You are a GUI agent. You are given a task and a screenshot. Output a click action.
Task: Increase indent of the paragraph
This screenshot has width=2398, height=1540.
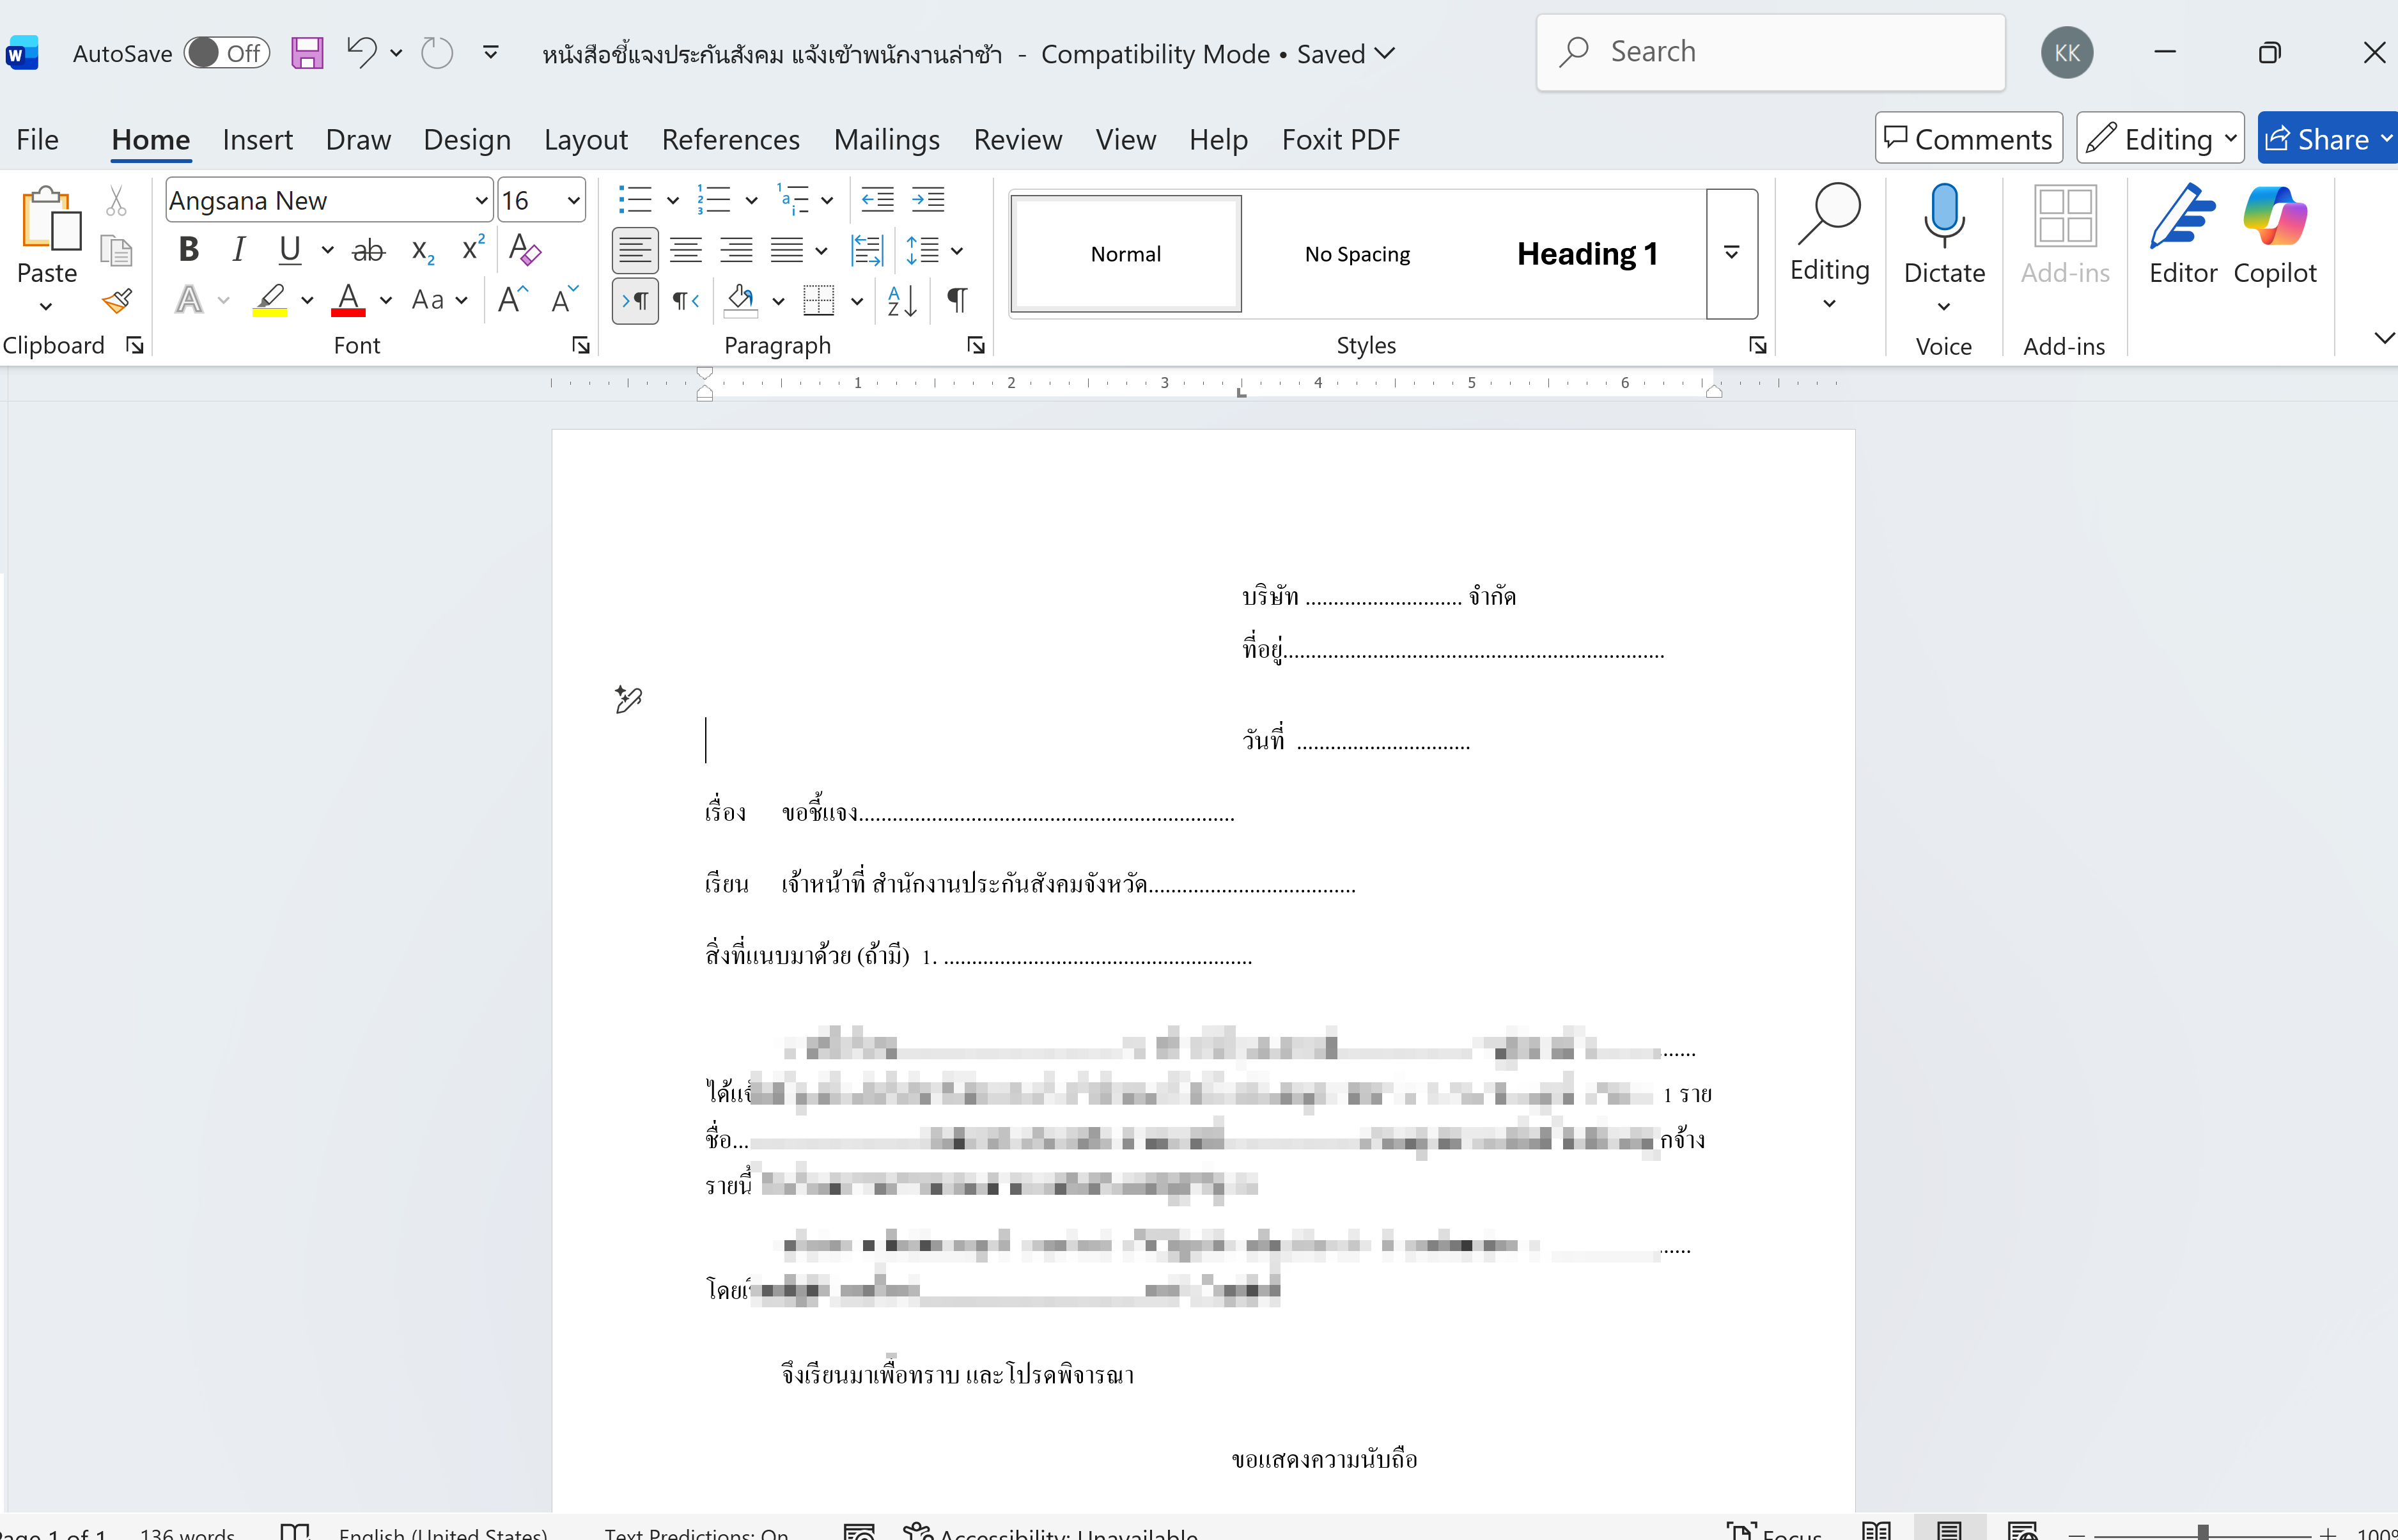(x=927, y=200)
